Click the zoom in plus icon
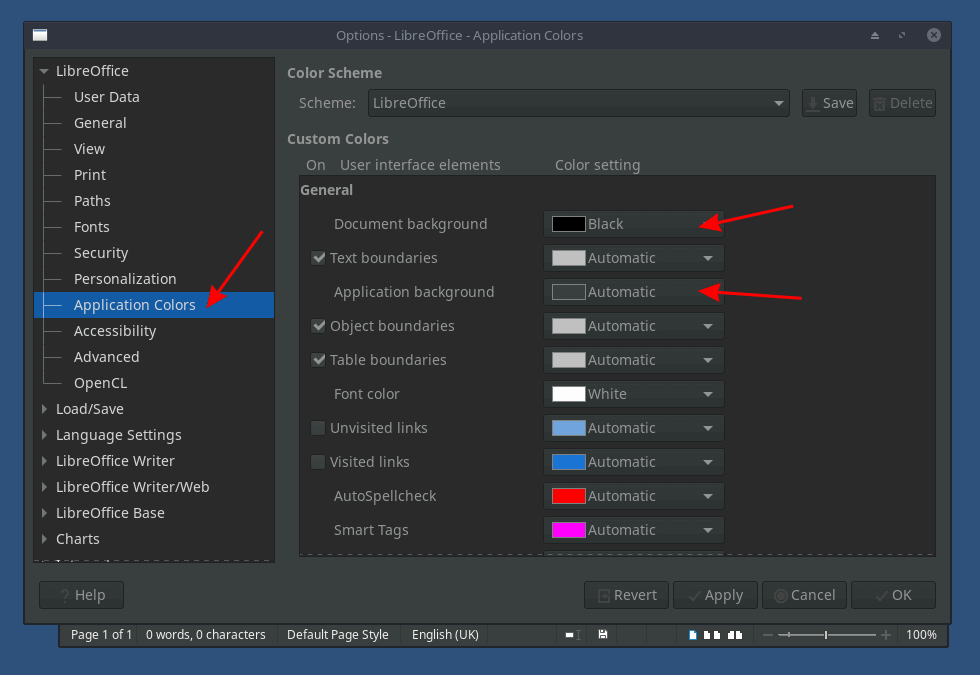This screenshot has height=675, width=980. (886, 635)
